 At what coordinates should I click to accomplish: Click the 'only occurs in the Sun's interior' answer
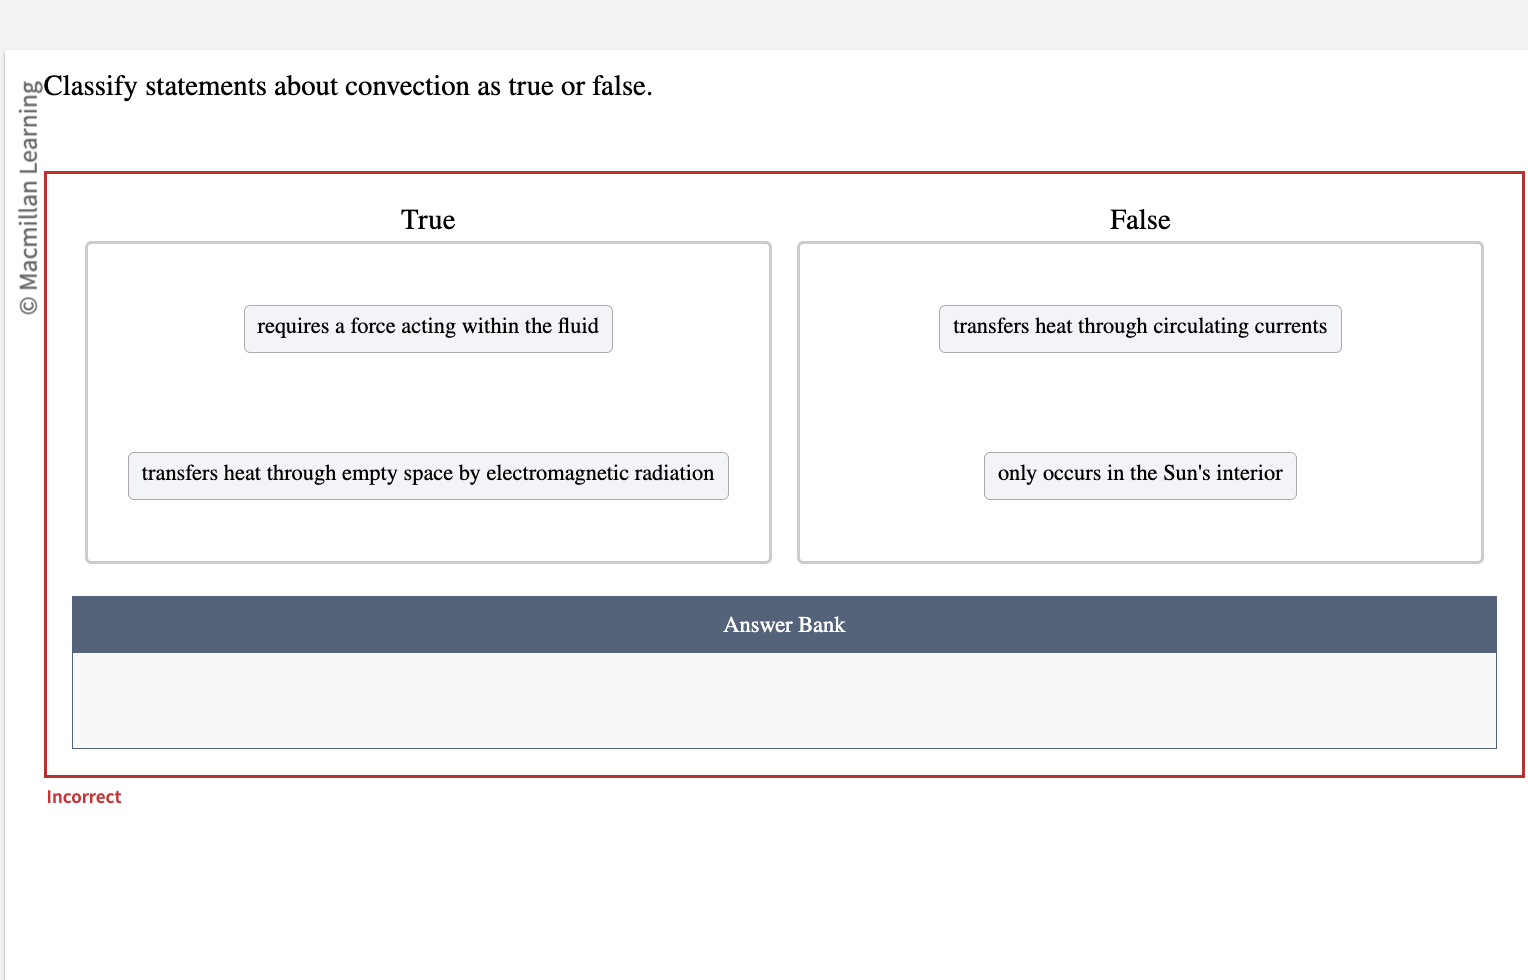coord(1140,475)
